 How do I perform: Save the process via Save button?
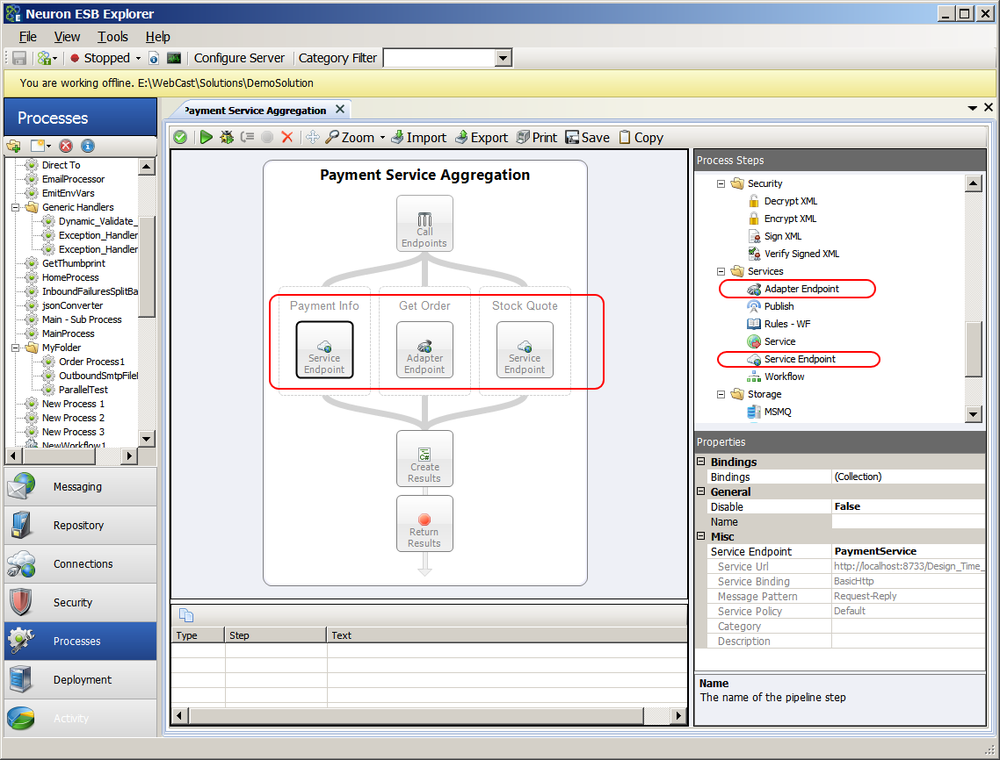point(587,137)
